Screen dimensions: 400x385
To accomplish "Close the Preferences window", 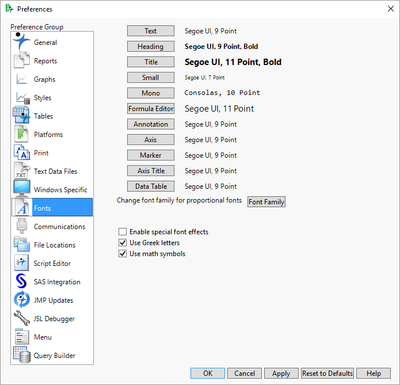I will pos(391,9).
